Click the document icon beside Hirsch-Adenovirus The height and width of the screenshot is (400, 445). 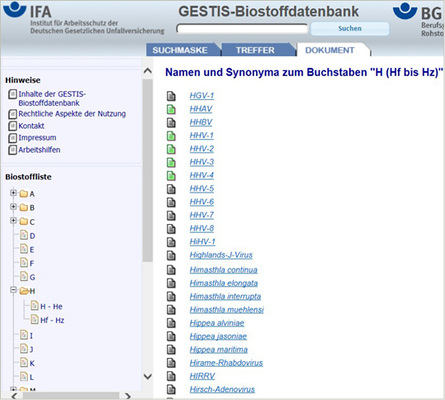pos(171,390)
